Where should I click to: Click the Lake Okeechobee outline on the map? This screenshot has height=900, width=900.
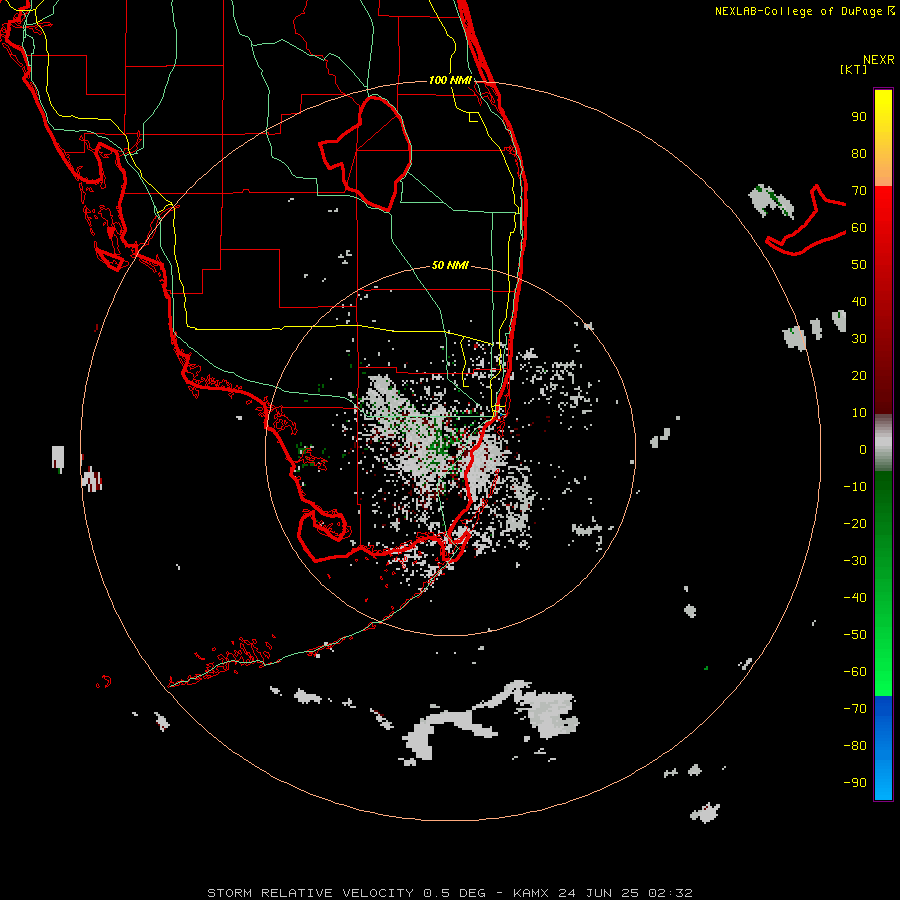click(366, 153)
